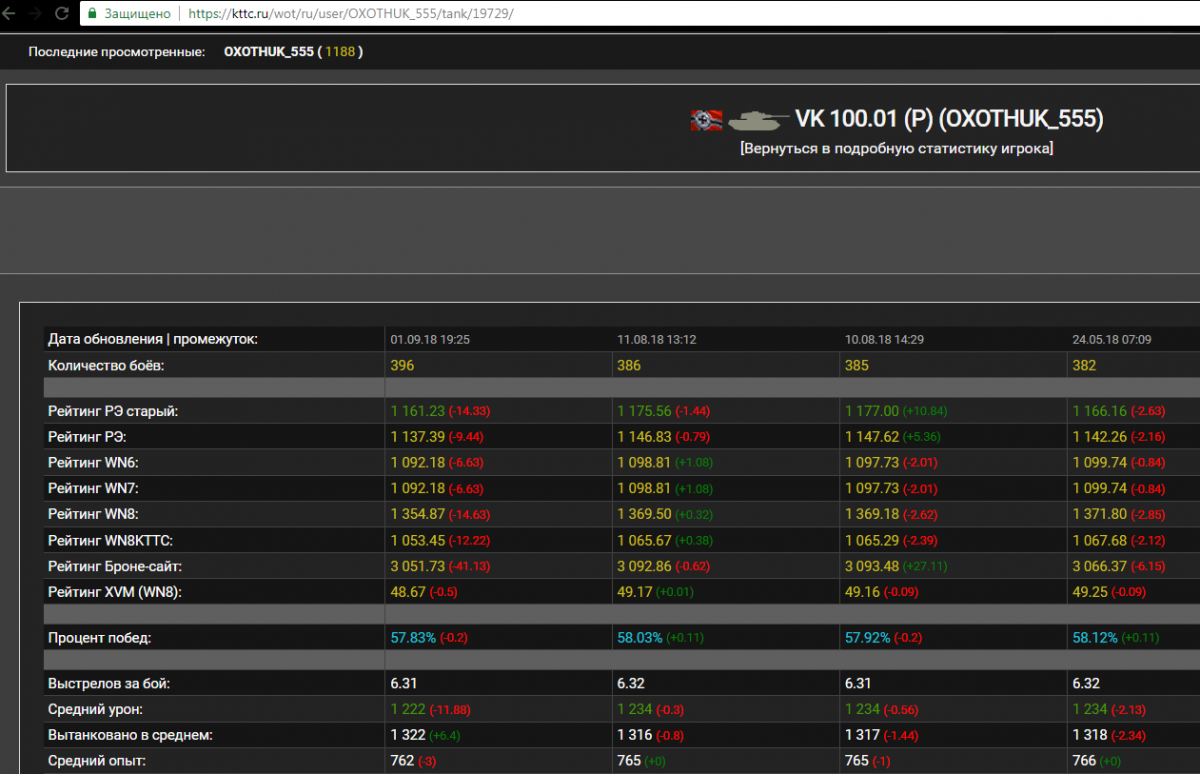Viewport: 1200px width, 774px height.
Task: Click the green secure padlock icon
Action: [x=92, y=14]
